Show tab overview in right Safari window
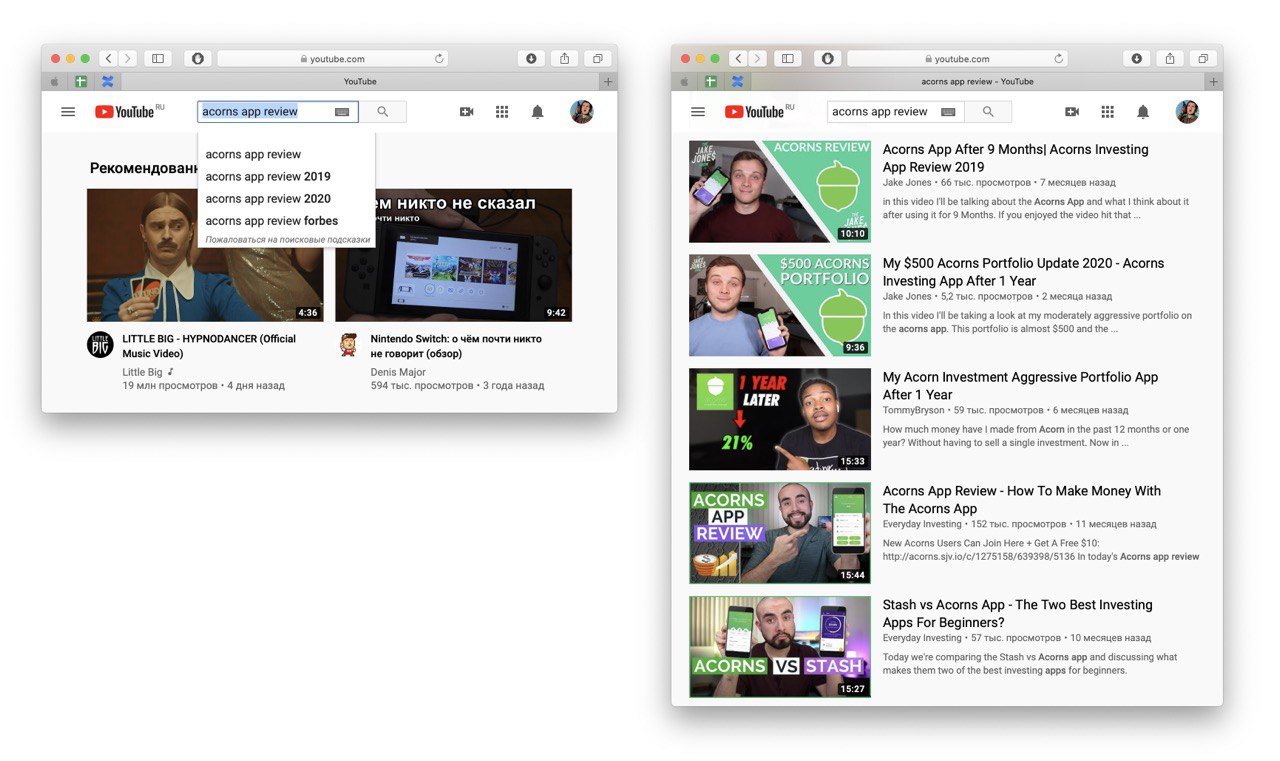The image size is (1280, 761). tap(1204, 59)
